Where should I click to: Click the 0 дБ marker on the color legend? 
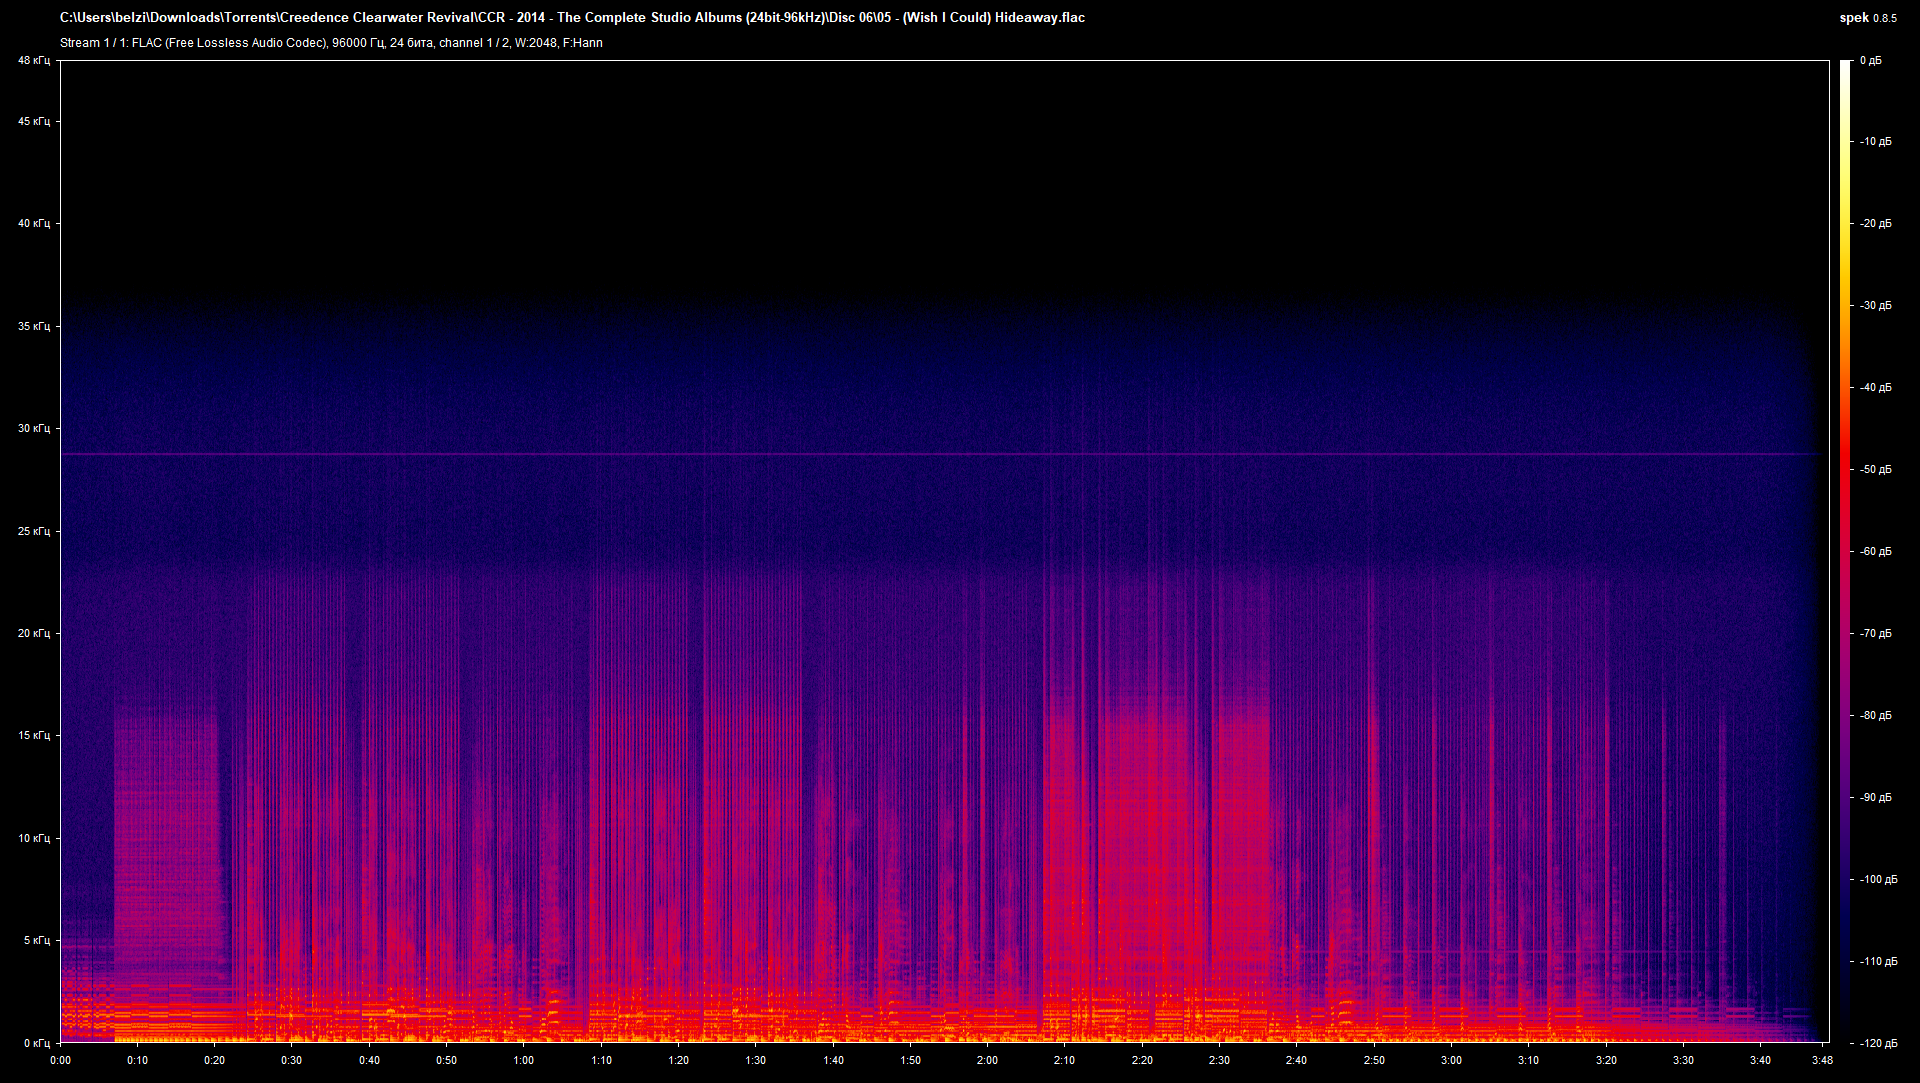1872,60
